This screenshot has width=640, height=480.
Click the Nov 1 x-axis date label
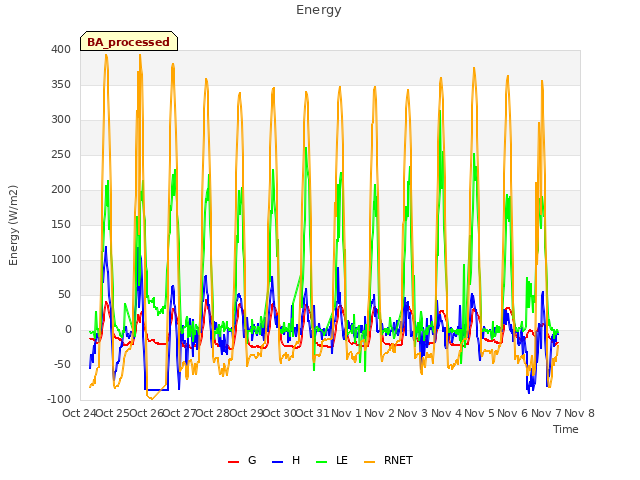pos(346,413)
